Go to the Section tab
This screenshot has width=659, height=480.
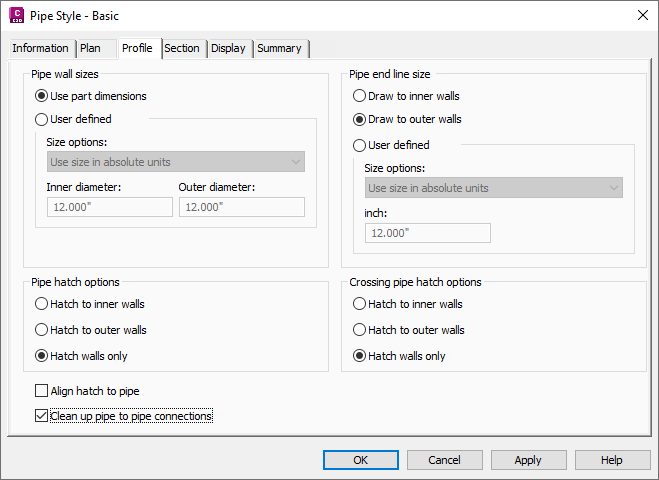(x=182, y=48)
